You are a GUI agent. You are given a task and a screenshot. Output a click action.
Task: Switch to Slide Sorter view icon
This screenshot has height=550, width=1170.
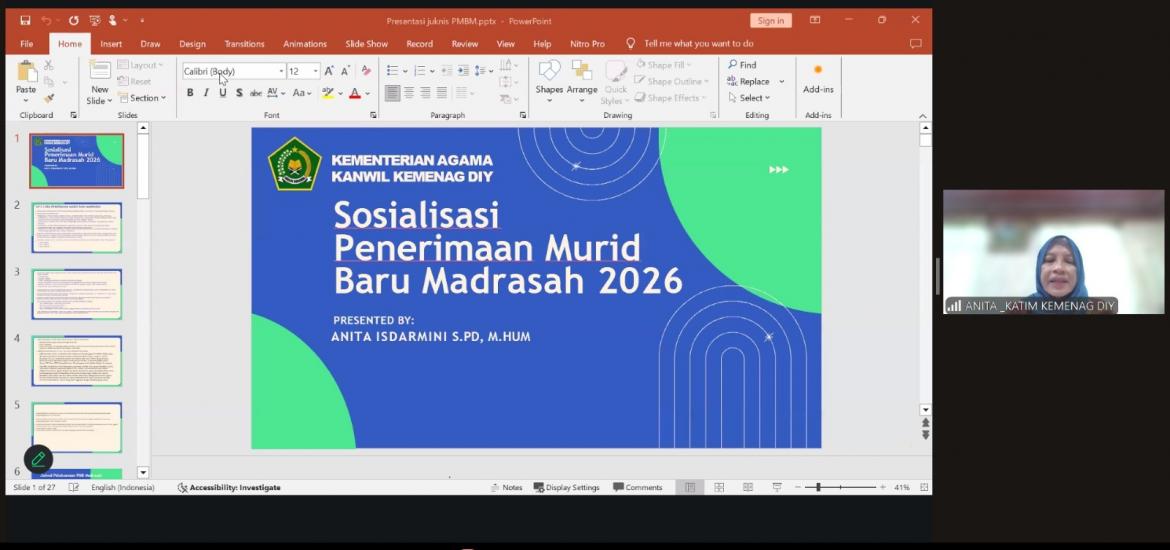719,487
